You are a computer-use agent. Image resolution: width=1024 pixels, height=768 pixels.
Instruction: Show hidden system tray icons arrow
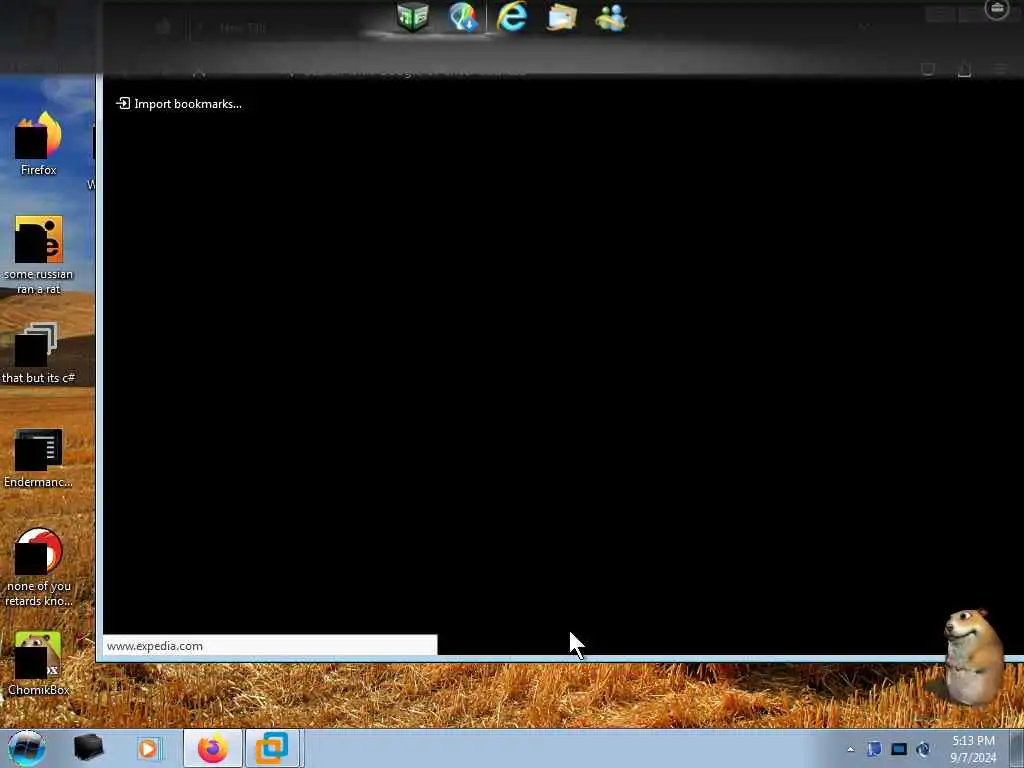(850, 750)
